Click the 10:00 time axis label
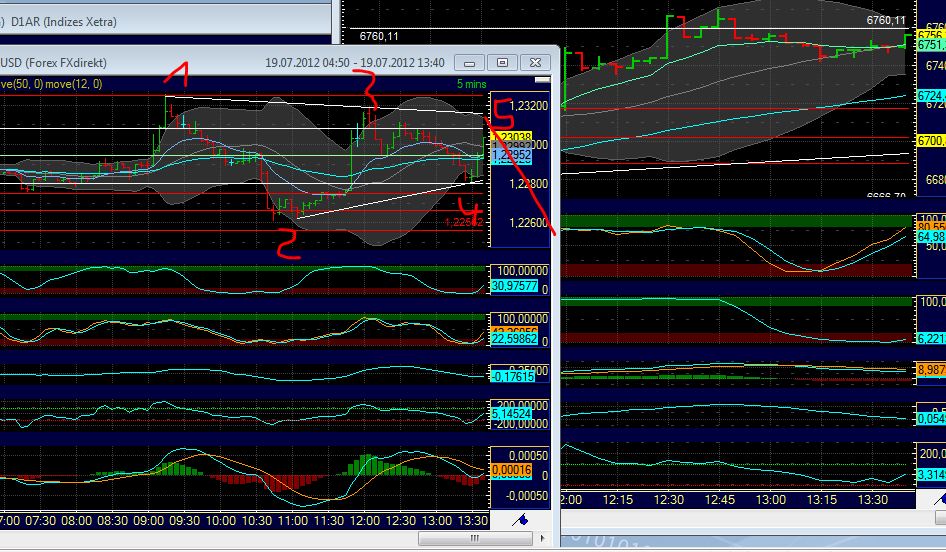946x552 pixels. (x=221, y=521)
